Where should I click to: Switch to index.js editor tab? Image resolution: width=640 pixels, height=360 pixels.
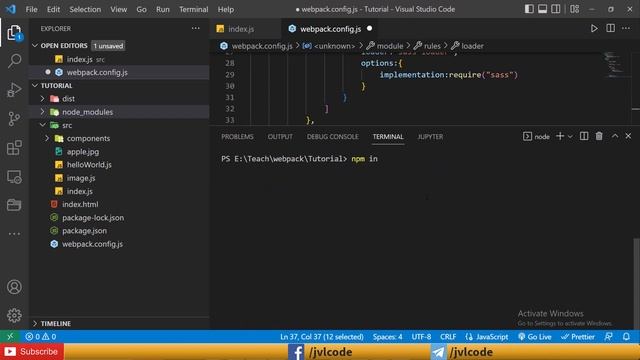click(x=241, y=29)
